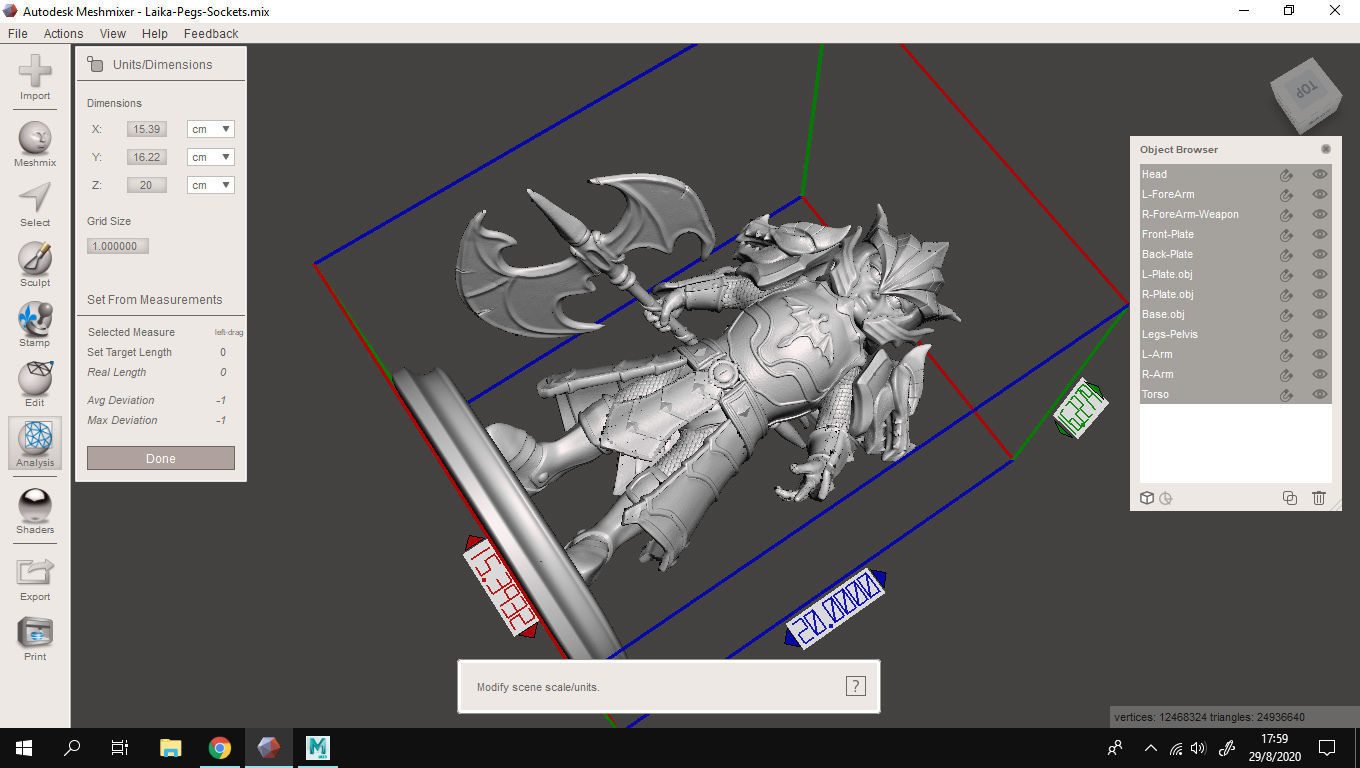
Task: Open File Explorer from the taskbar
Action: [x=171, y=748]
